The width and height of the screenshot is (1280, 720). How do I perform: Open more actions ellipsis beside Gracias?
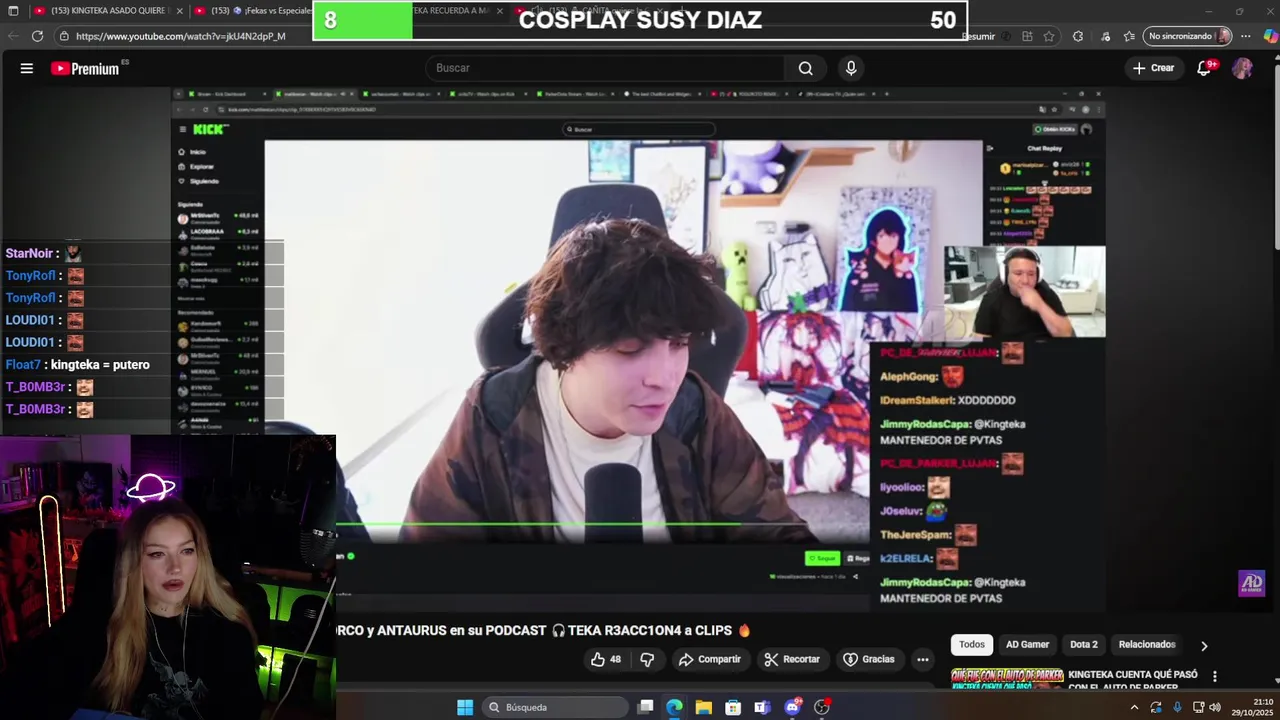923,659
